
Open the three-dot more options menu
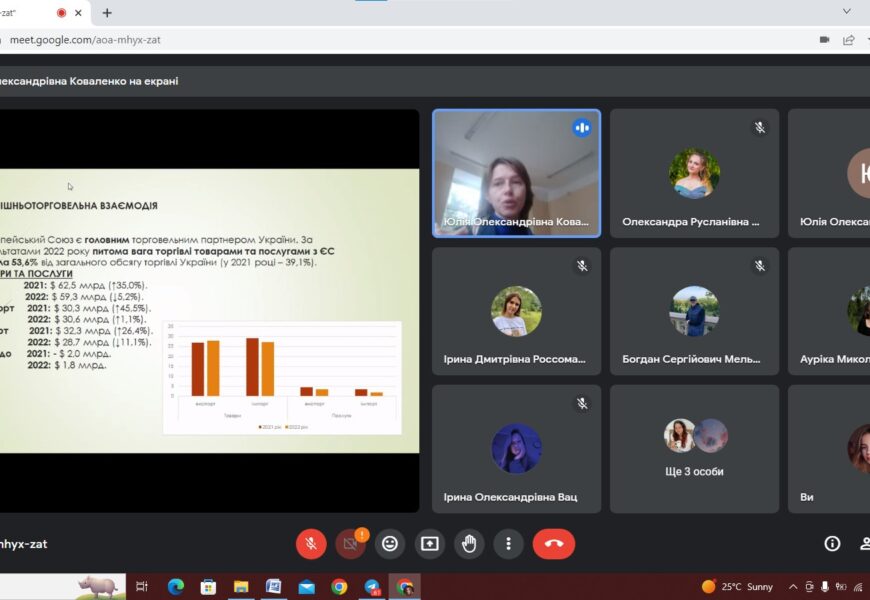click(508, 544)
